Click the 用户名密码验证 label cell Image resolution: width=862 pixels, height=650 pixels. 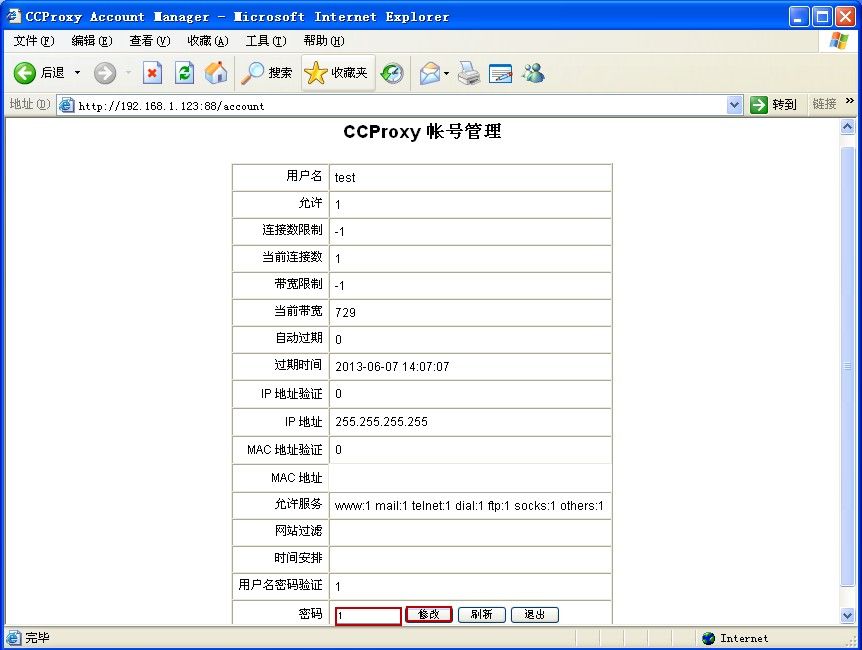click(280, 586)
